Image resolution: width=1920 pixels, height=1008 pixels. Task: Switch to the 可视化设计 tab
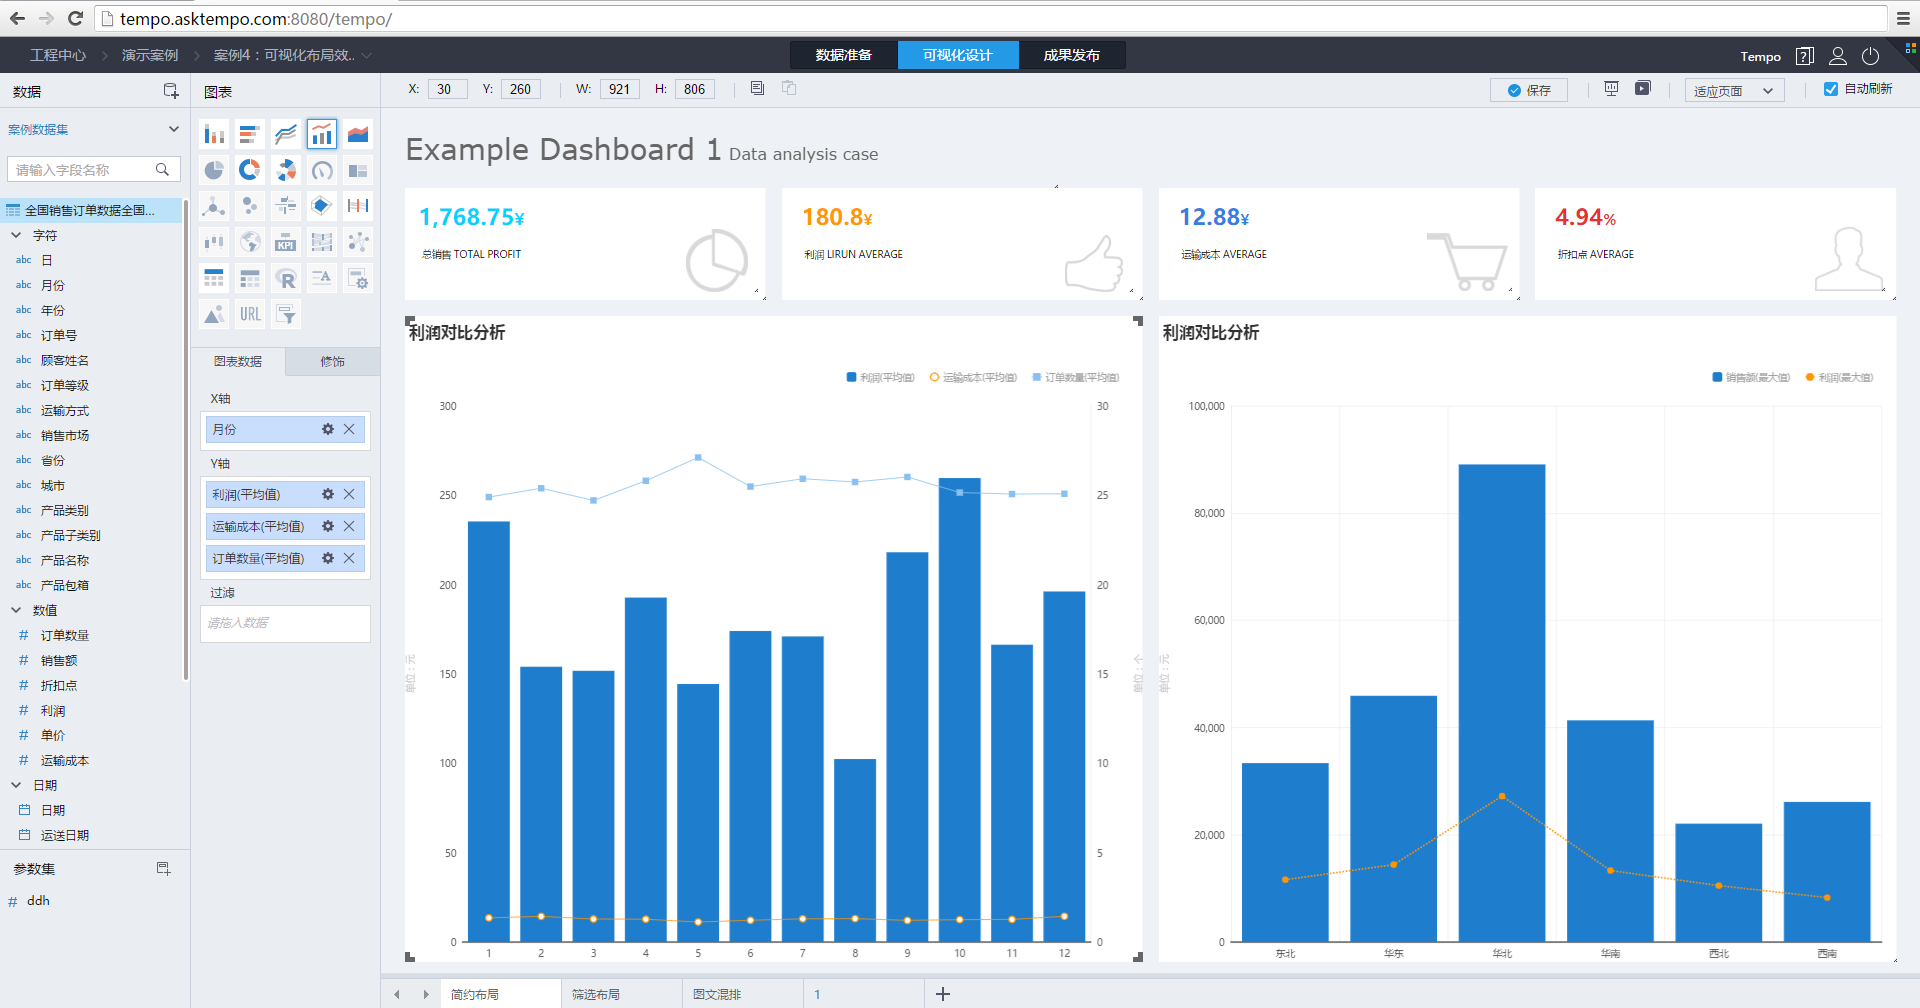(x=958, y=55)
